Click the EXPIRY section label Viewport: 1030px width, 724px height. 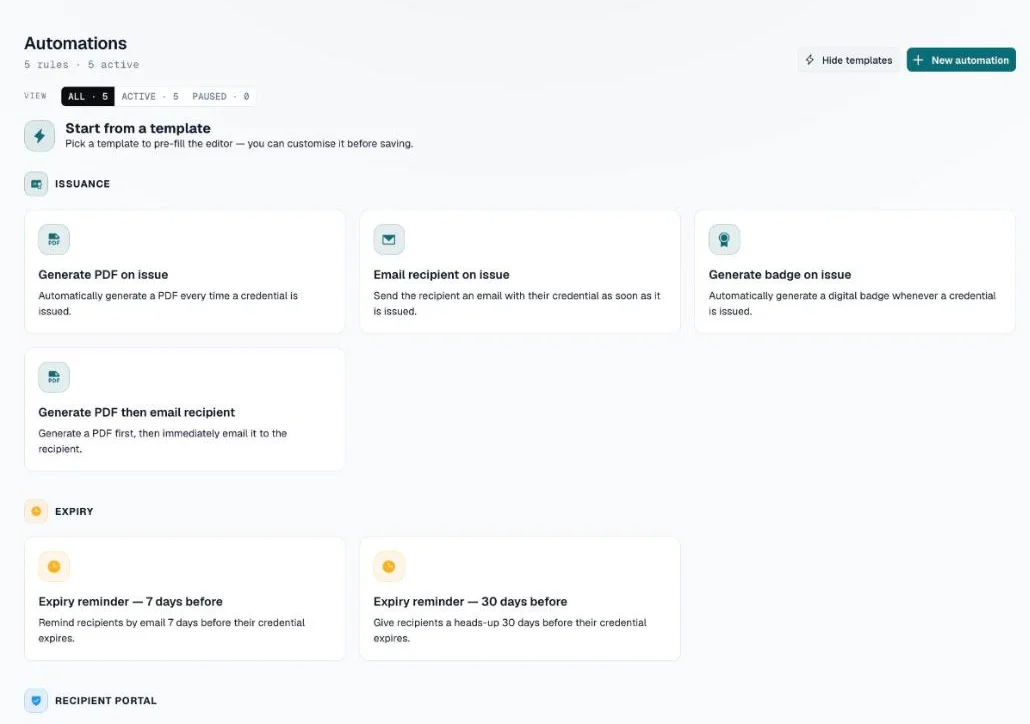(x=74, y=511)
